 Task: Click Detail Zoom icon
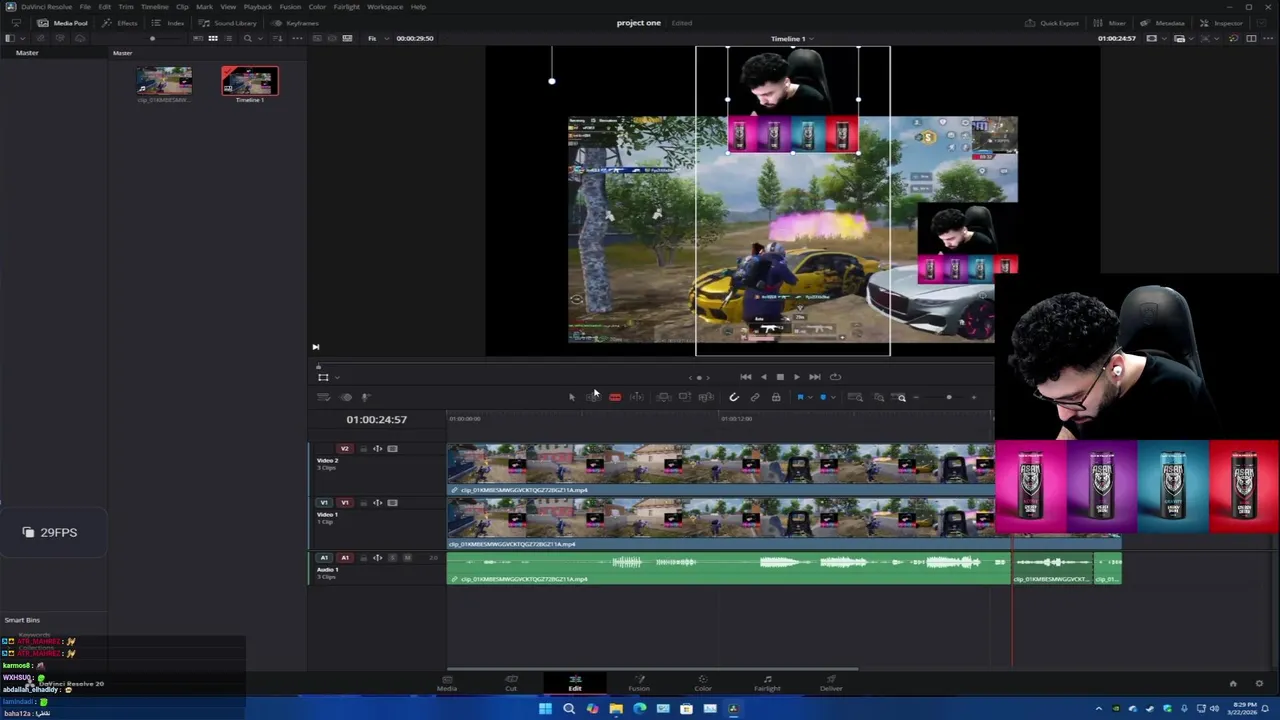[x=879, y=397]
